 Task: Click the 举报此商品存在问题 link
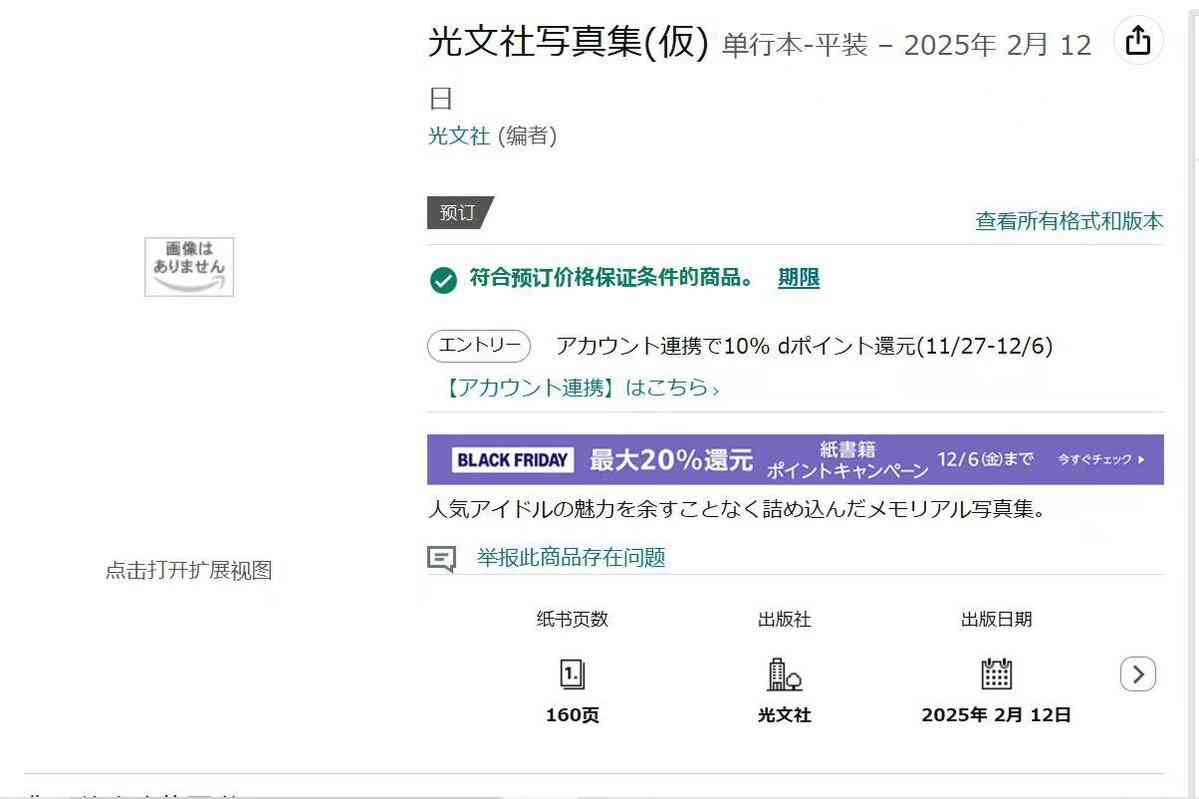coord(571,557)
